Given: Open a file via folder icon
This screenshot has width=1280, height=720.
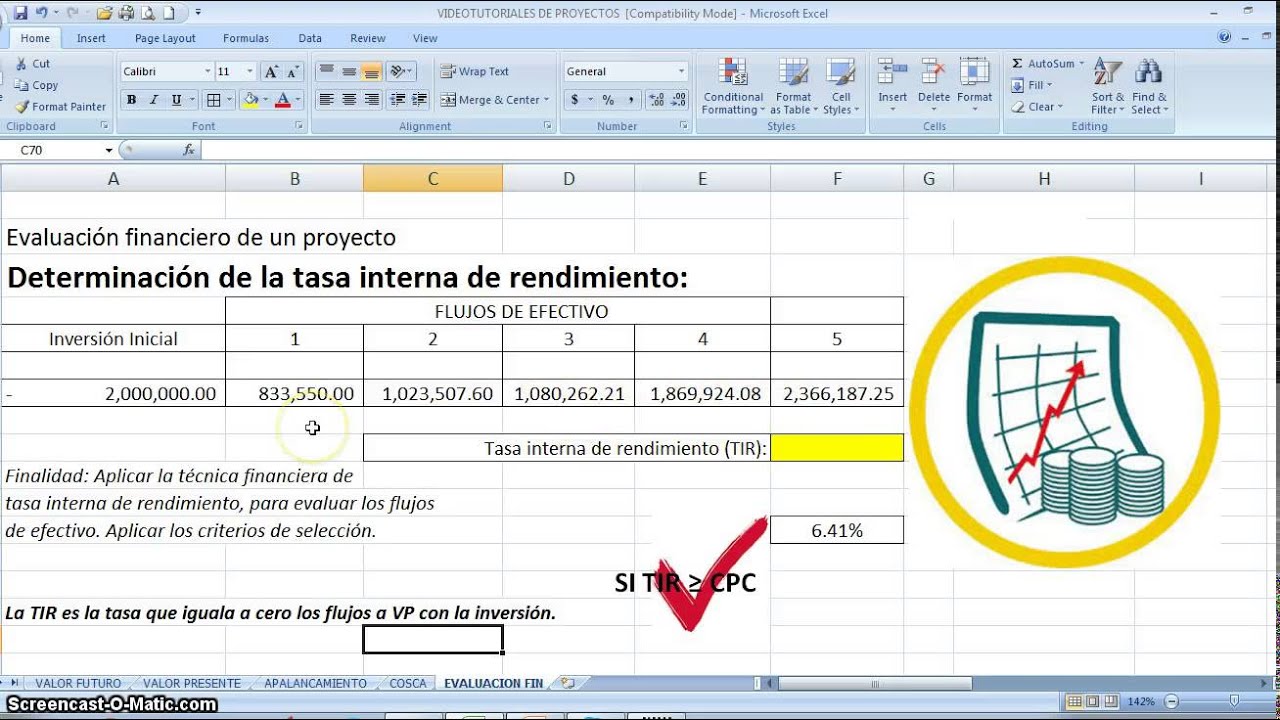Looking at the screenshot, I should pos(105,13).
